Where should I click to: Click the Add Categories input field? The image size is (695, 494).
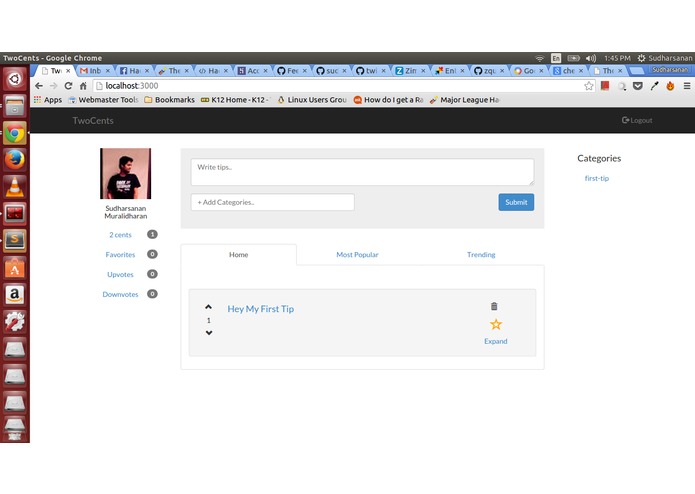click(273, 202)
